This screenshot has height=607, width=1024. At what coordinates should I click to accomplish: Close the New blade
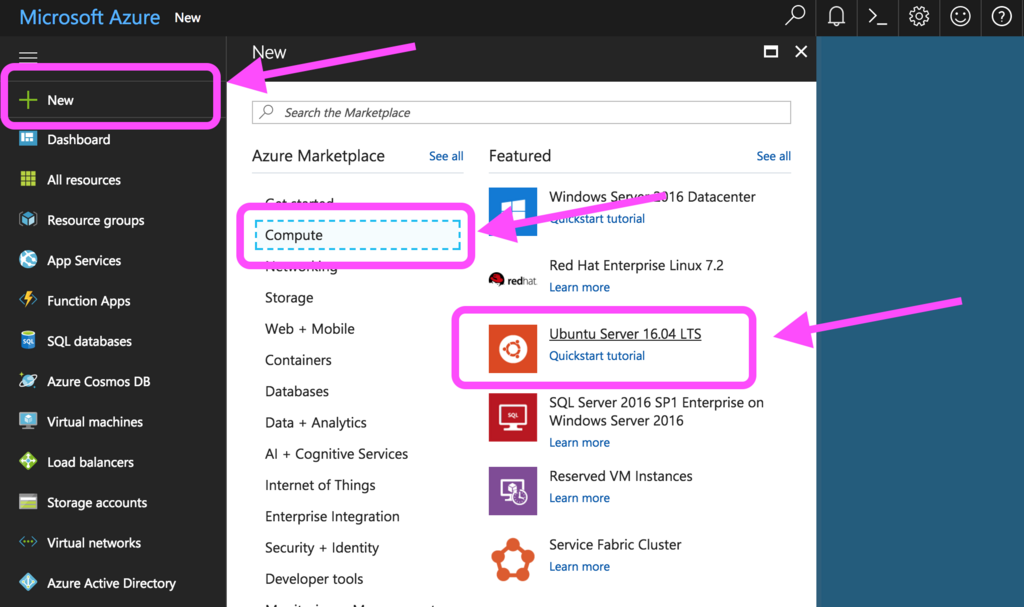coord(801,52)
